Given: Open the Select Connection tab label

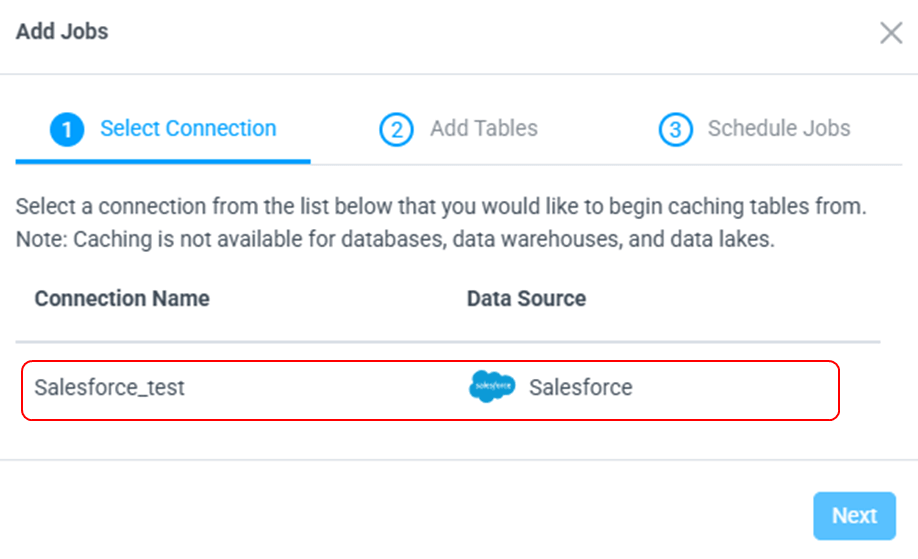Looking at the screenshot, I should [x=188, y=129].
